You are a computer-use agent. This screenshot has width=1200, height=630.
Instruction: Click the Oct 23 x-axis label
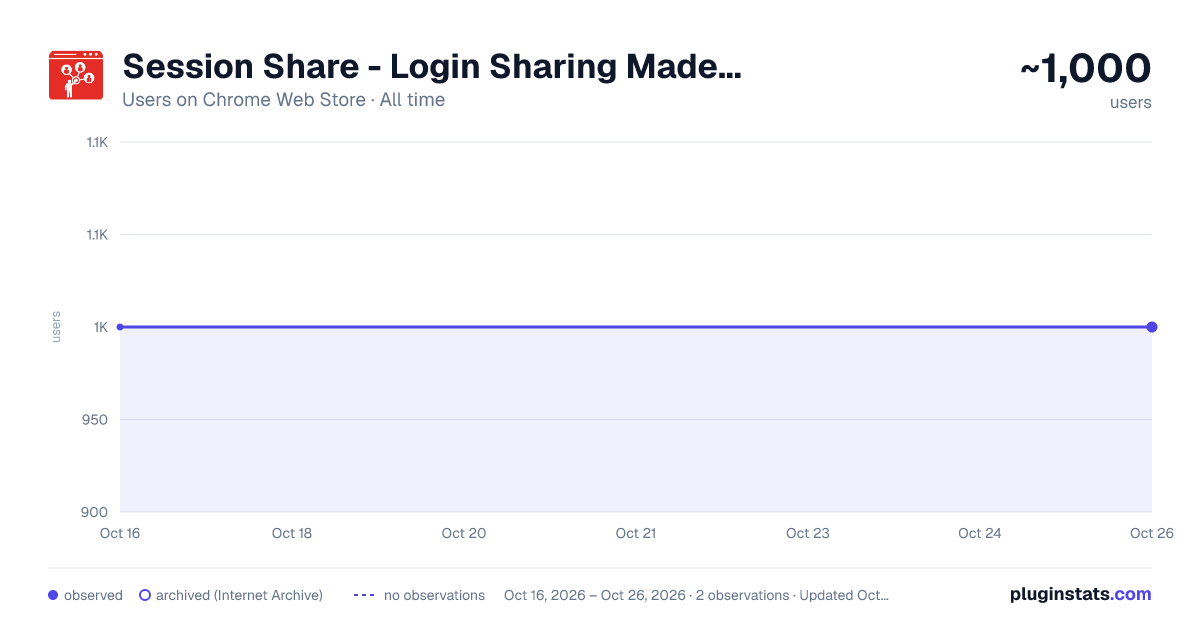808,533
